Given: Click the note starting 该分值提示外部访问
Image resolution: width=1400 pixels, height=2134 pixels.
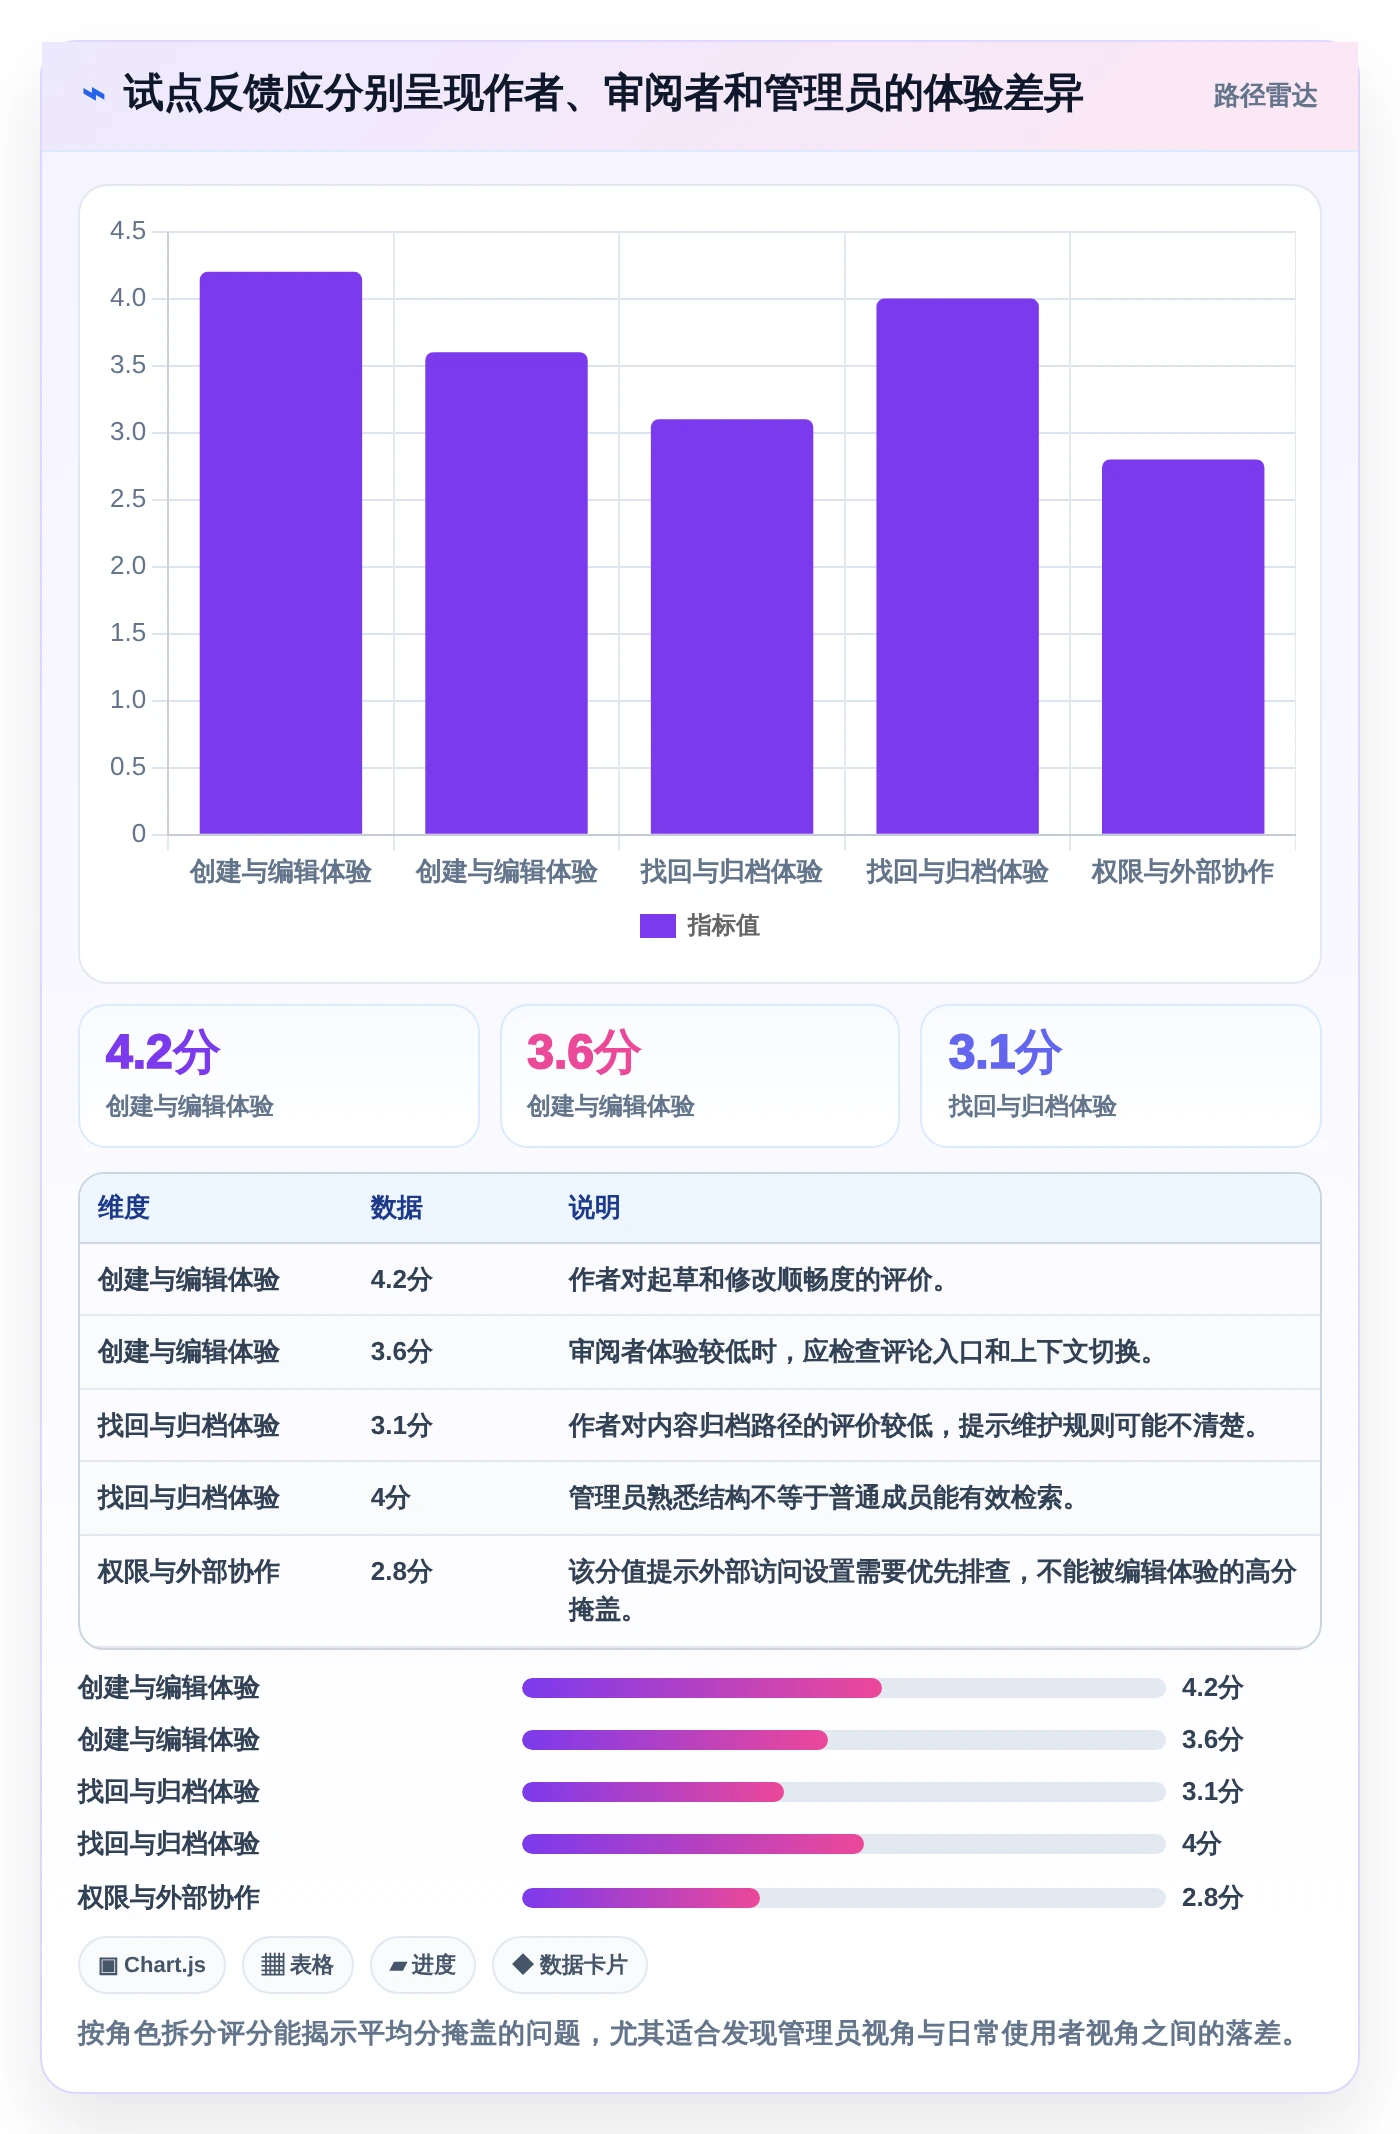Looking at the screenshot, I should pos(932,1591).
